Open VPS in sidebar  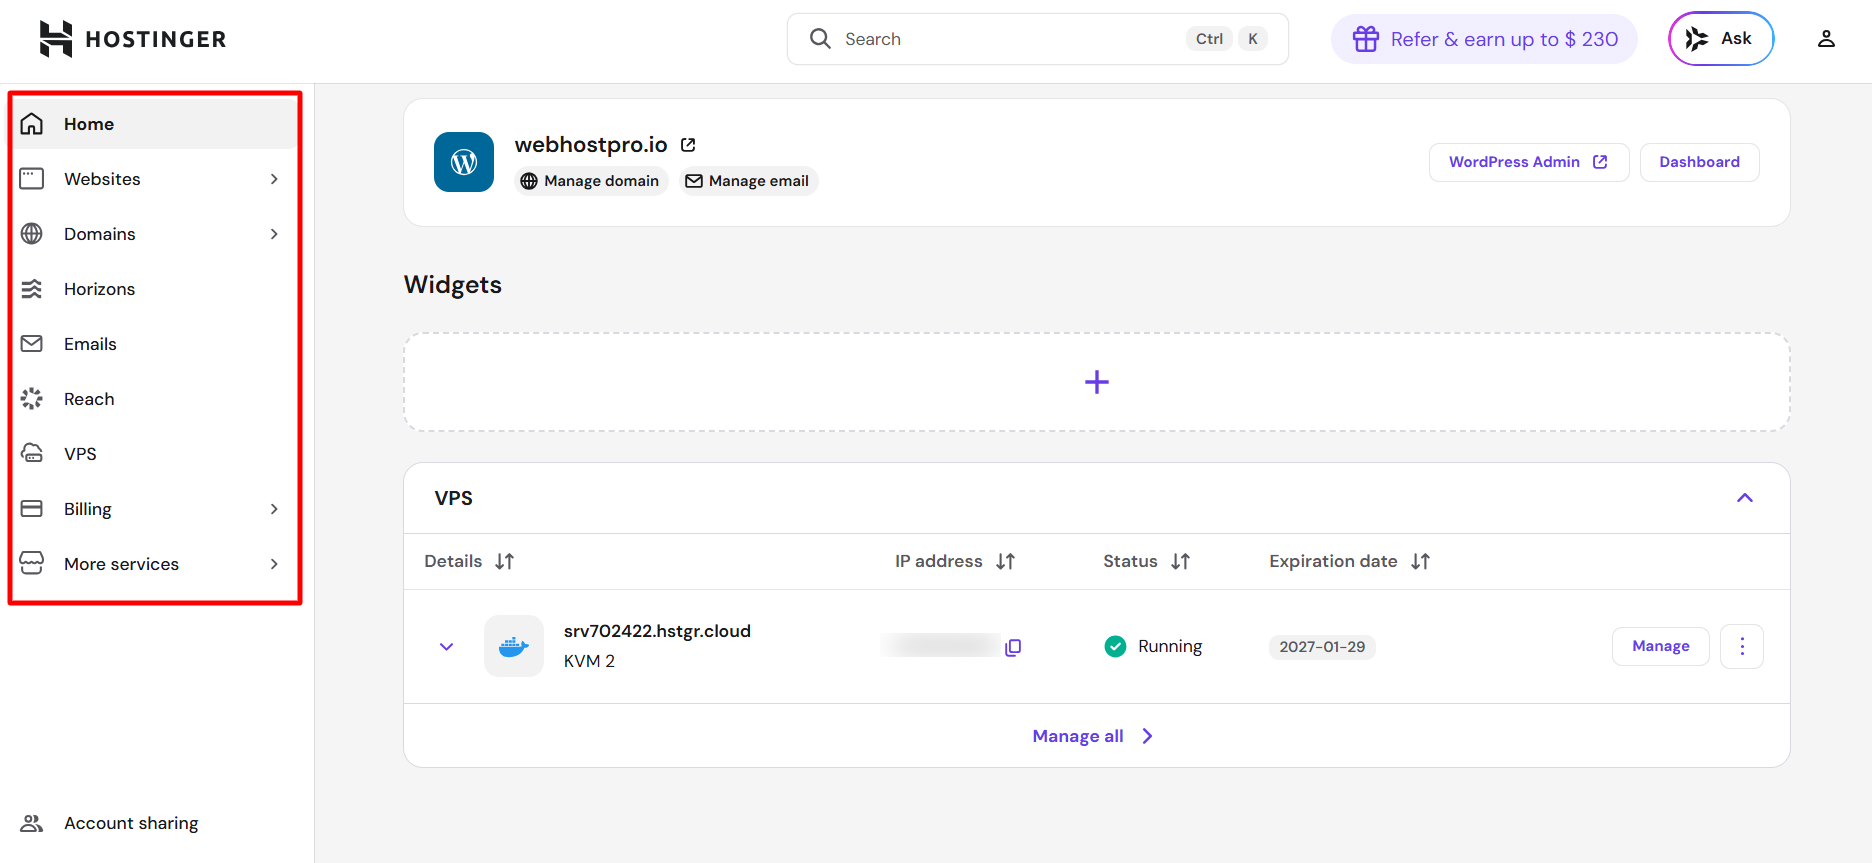click(156, 454)
